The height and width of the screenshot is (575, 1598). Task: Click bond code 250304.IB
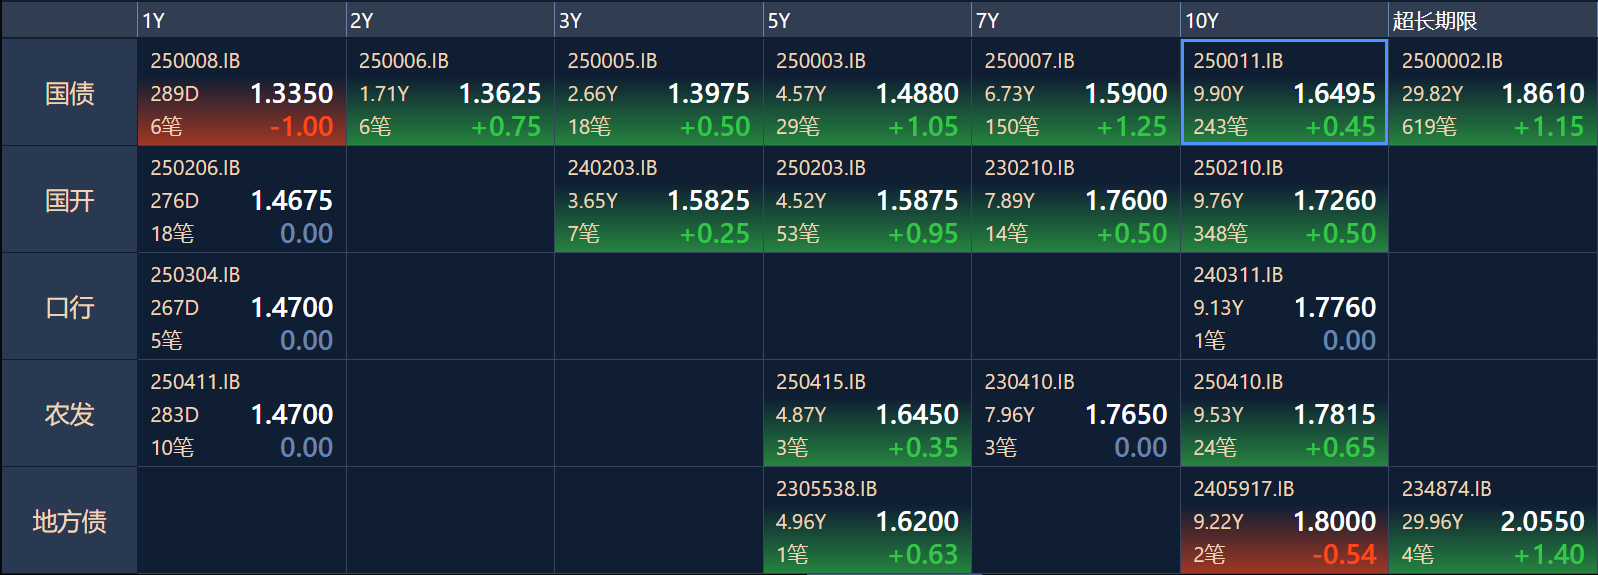(195, 275)
